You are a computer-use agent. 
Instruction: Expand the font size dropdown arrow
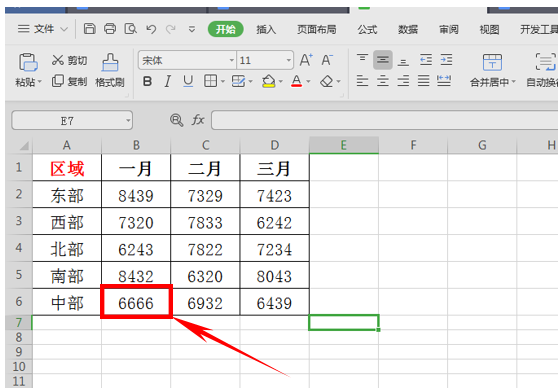click(289, 60)
